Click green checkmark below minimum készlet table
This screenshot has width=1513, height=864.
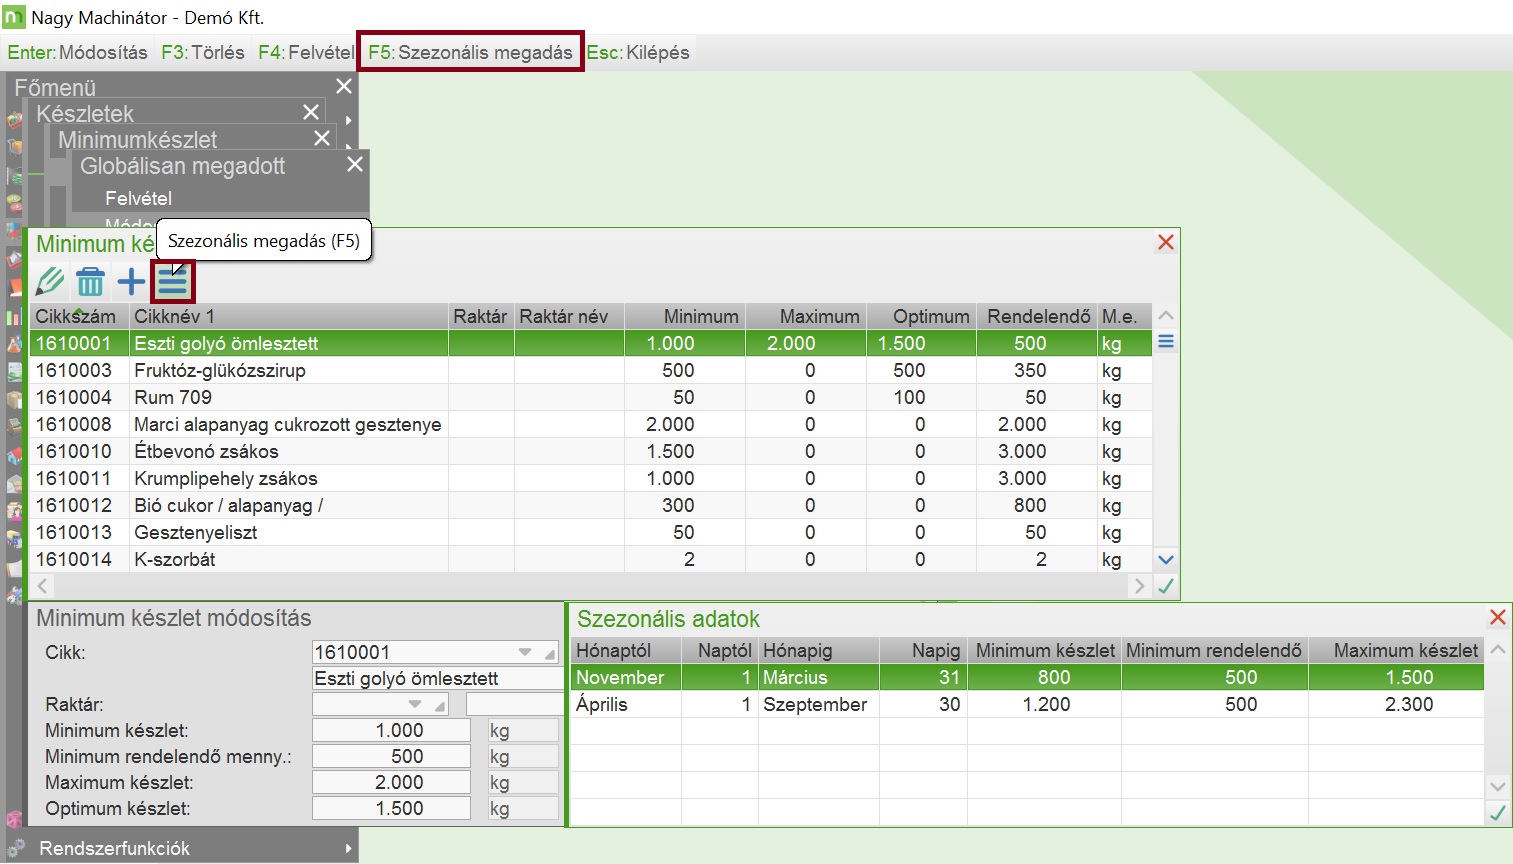pos(1165,586)
